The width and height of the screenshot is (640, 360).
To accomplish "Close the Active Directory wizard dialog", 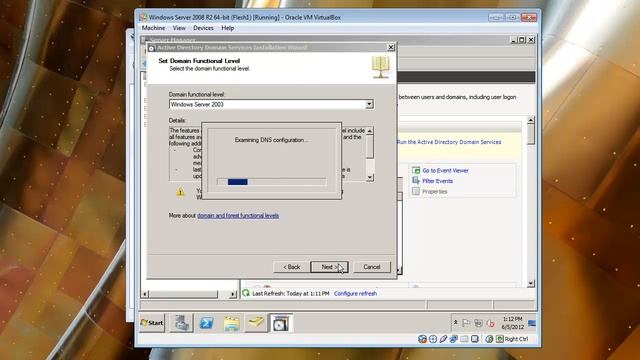I will tap(391, 47).
